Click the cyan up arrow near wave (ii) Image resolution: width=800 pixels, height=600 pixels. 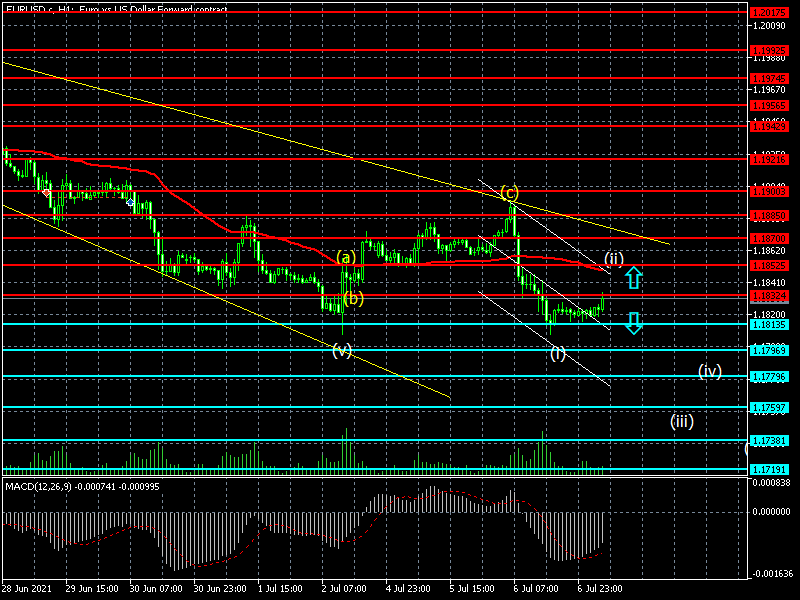pyautogui.click(x=633, y=278)
